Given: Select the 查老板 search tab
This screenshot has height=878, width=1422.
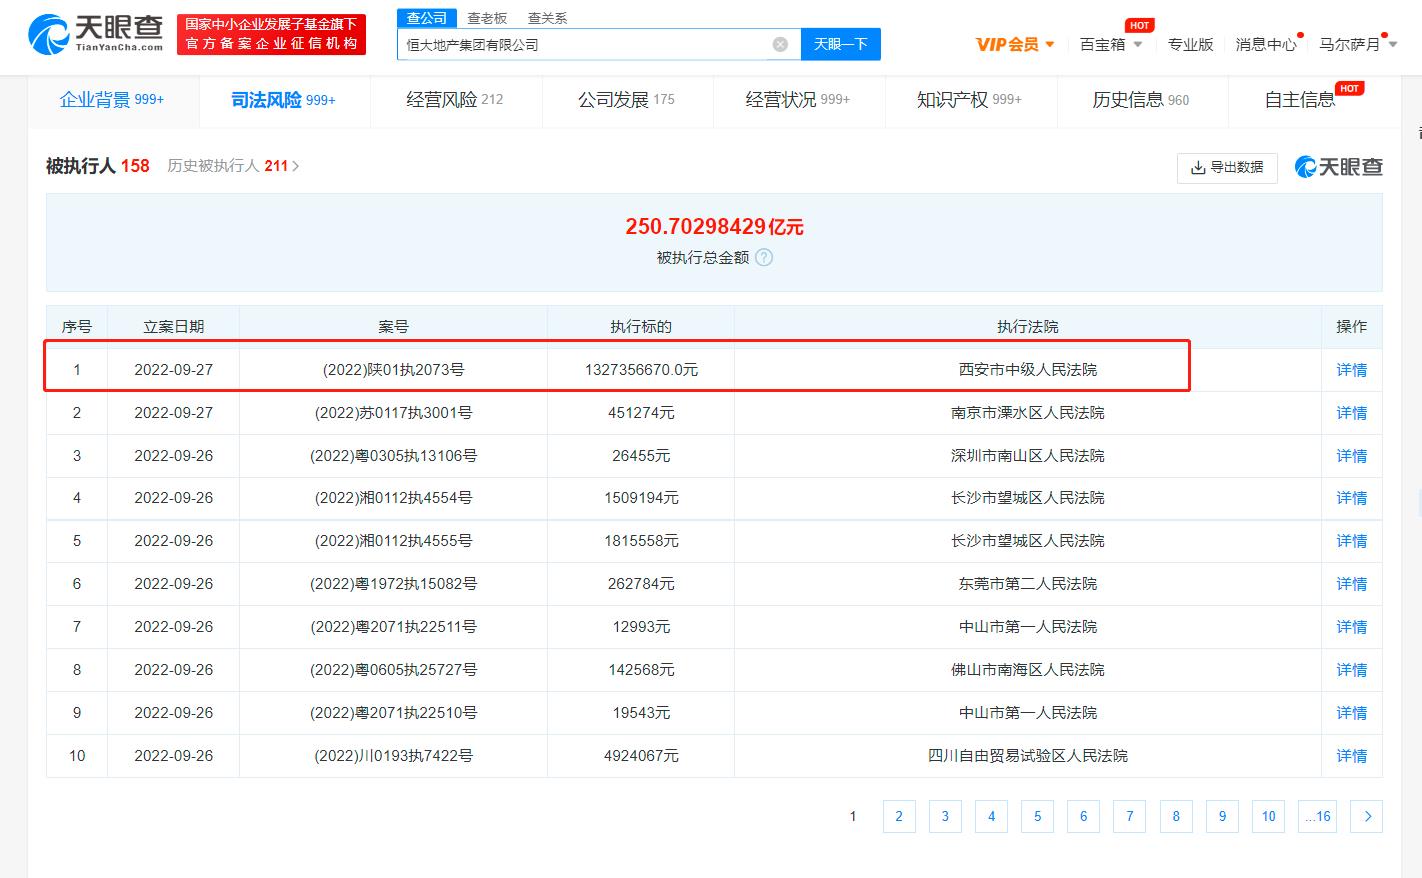Looking at the screenshot, I should click(x=487, y=18).
